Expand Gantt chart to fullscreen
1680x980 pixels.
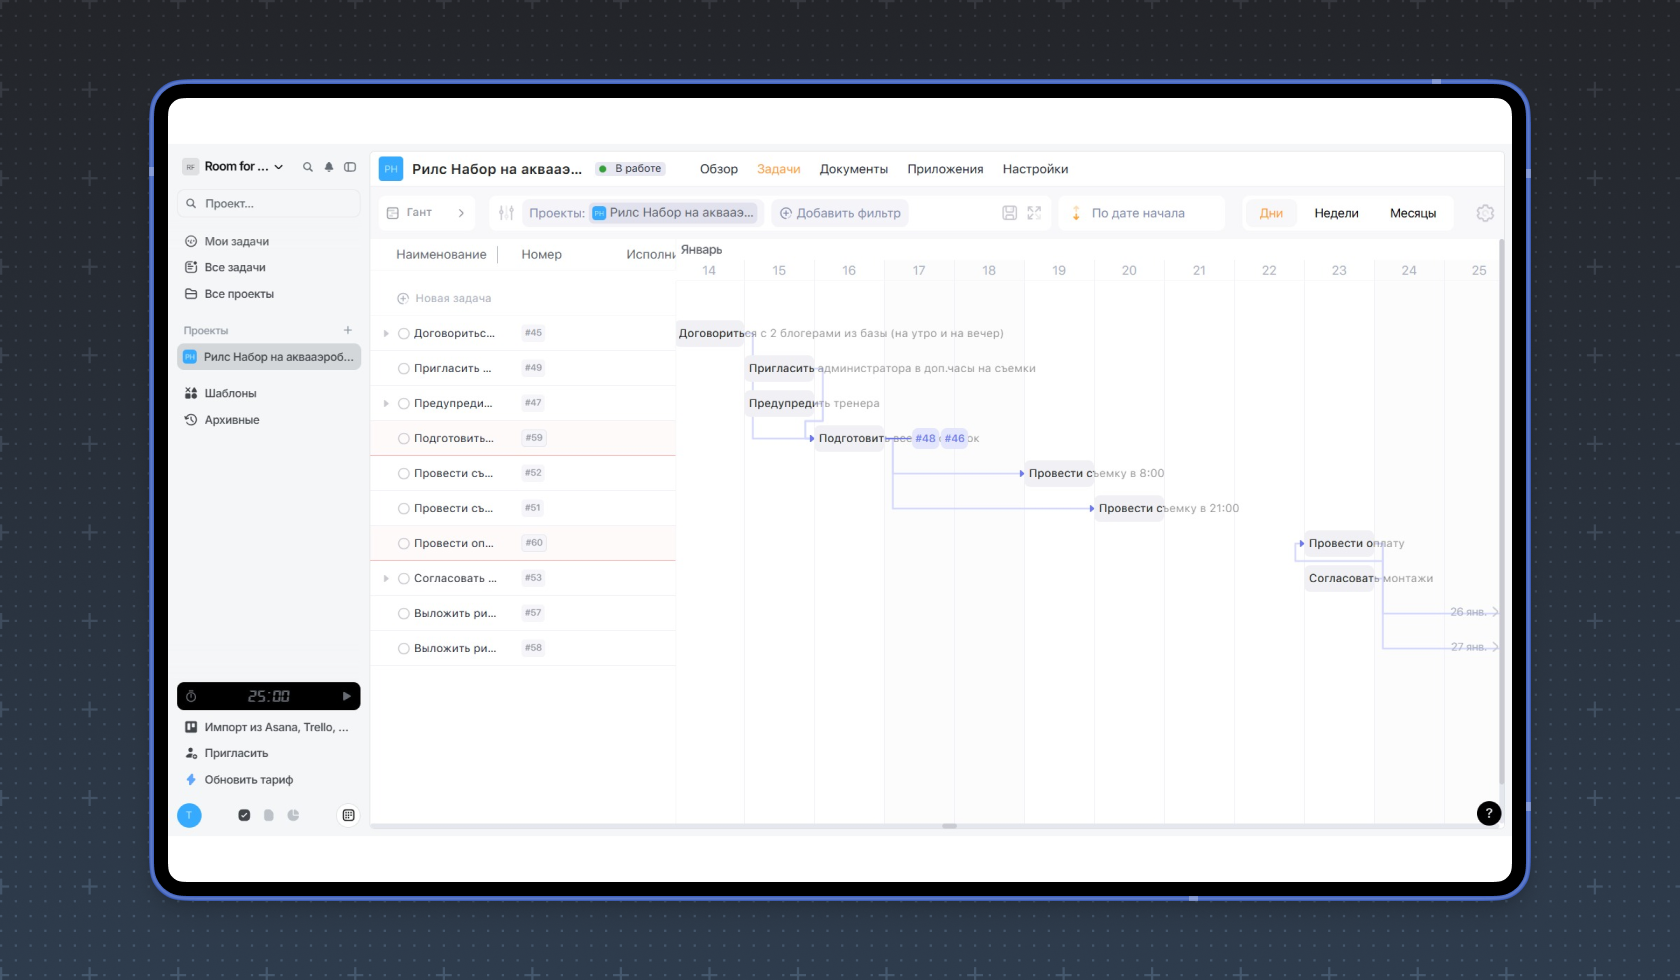(x=1034, y=213)
